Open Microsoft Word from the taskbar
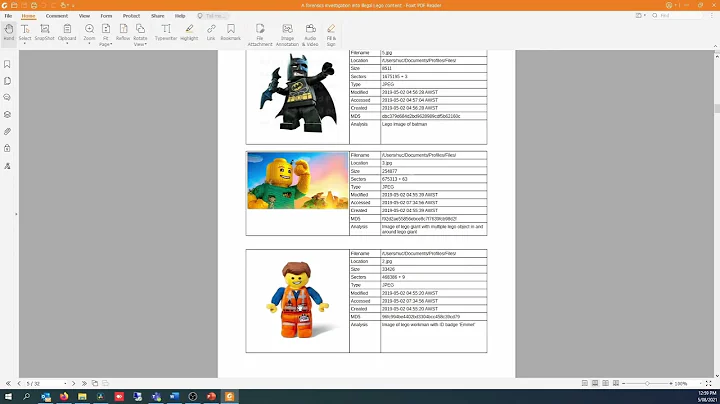 pos(174,396)
